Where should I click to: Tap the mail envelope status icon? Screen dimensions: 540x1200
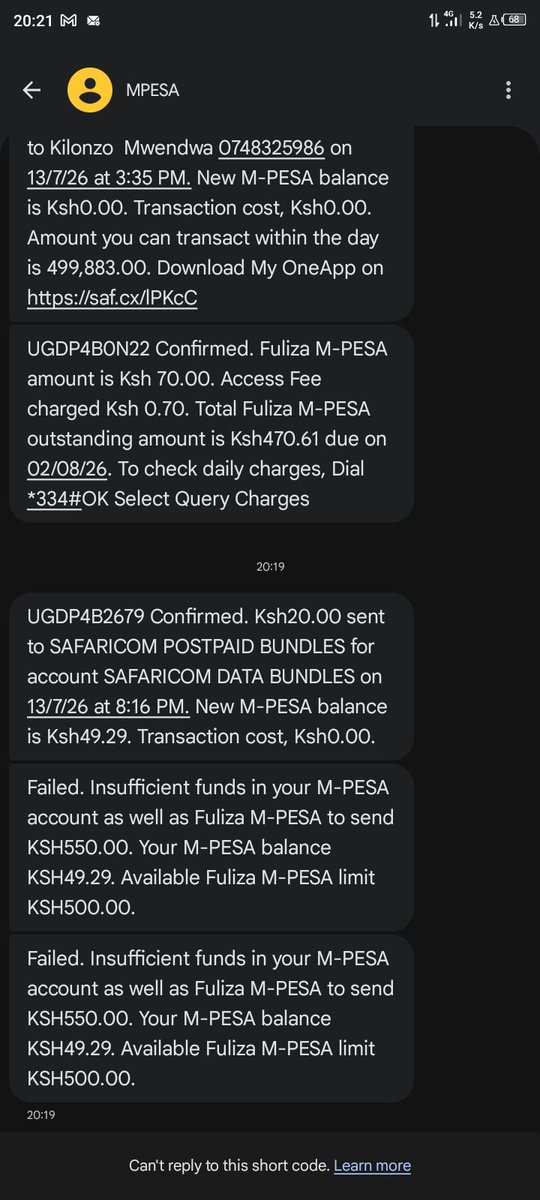(x=93, y=19)
